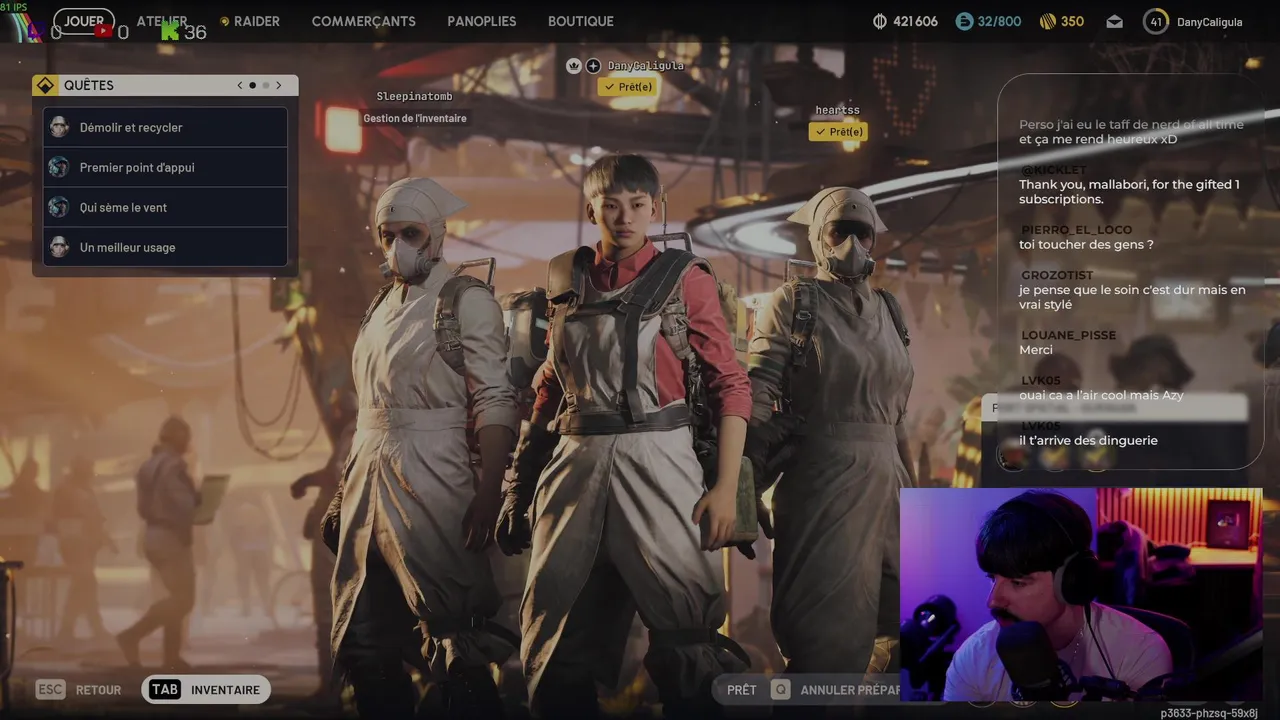Click DanyCaligula's Prêt(e) ready badge
The height and width of the screenshot is (720, 1280).
(x=628, y=87)
